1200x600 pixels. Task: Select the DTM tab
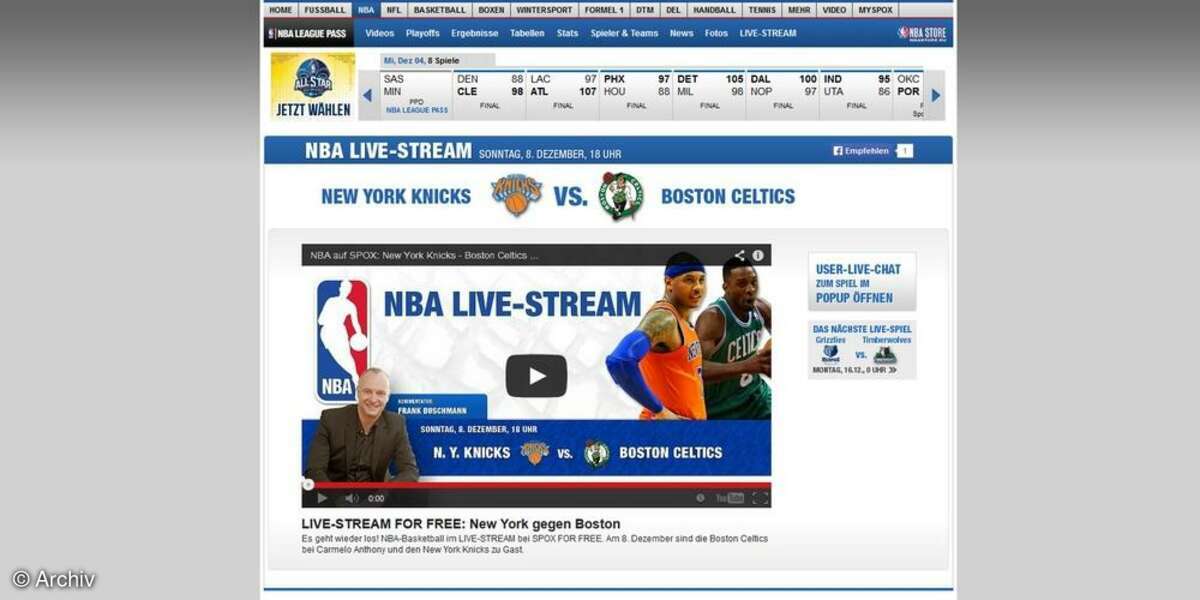coord(645,10)
